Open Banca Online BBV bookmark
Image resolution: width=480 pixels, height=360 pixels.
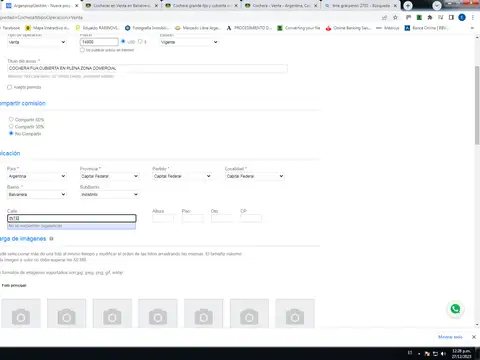click(x=426, y=28)
